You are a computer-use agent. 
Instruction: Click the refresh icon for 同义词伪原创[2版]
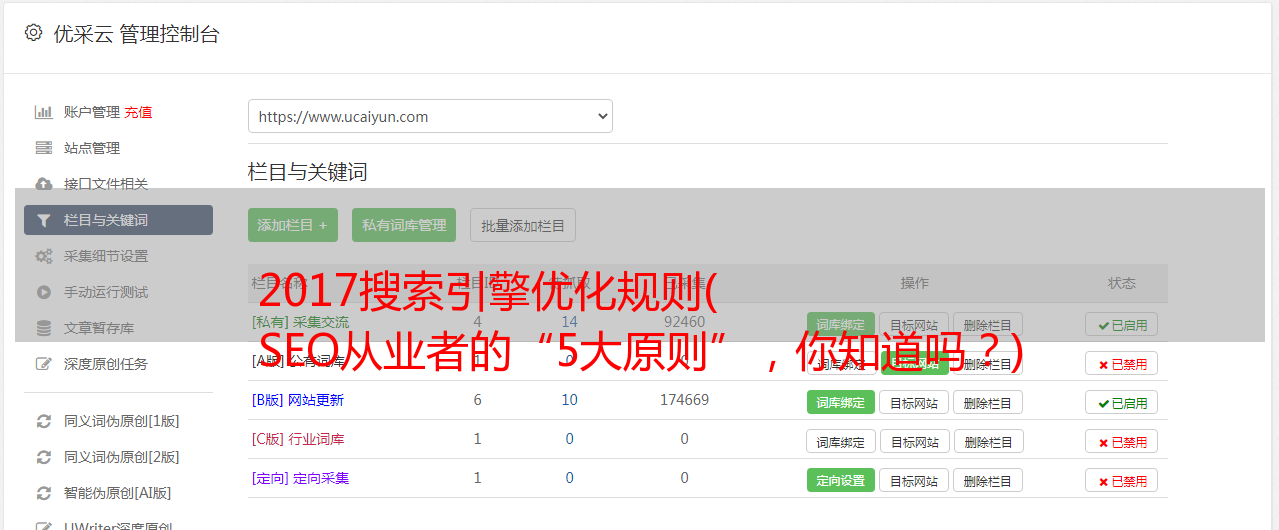(x=44, y=457)
